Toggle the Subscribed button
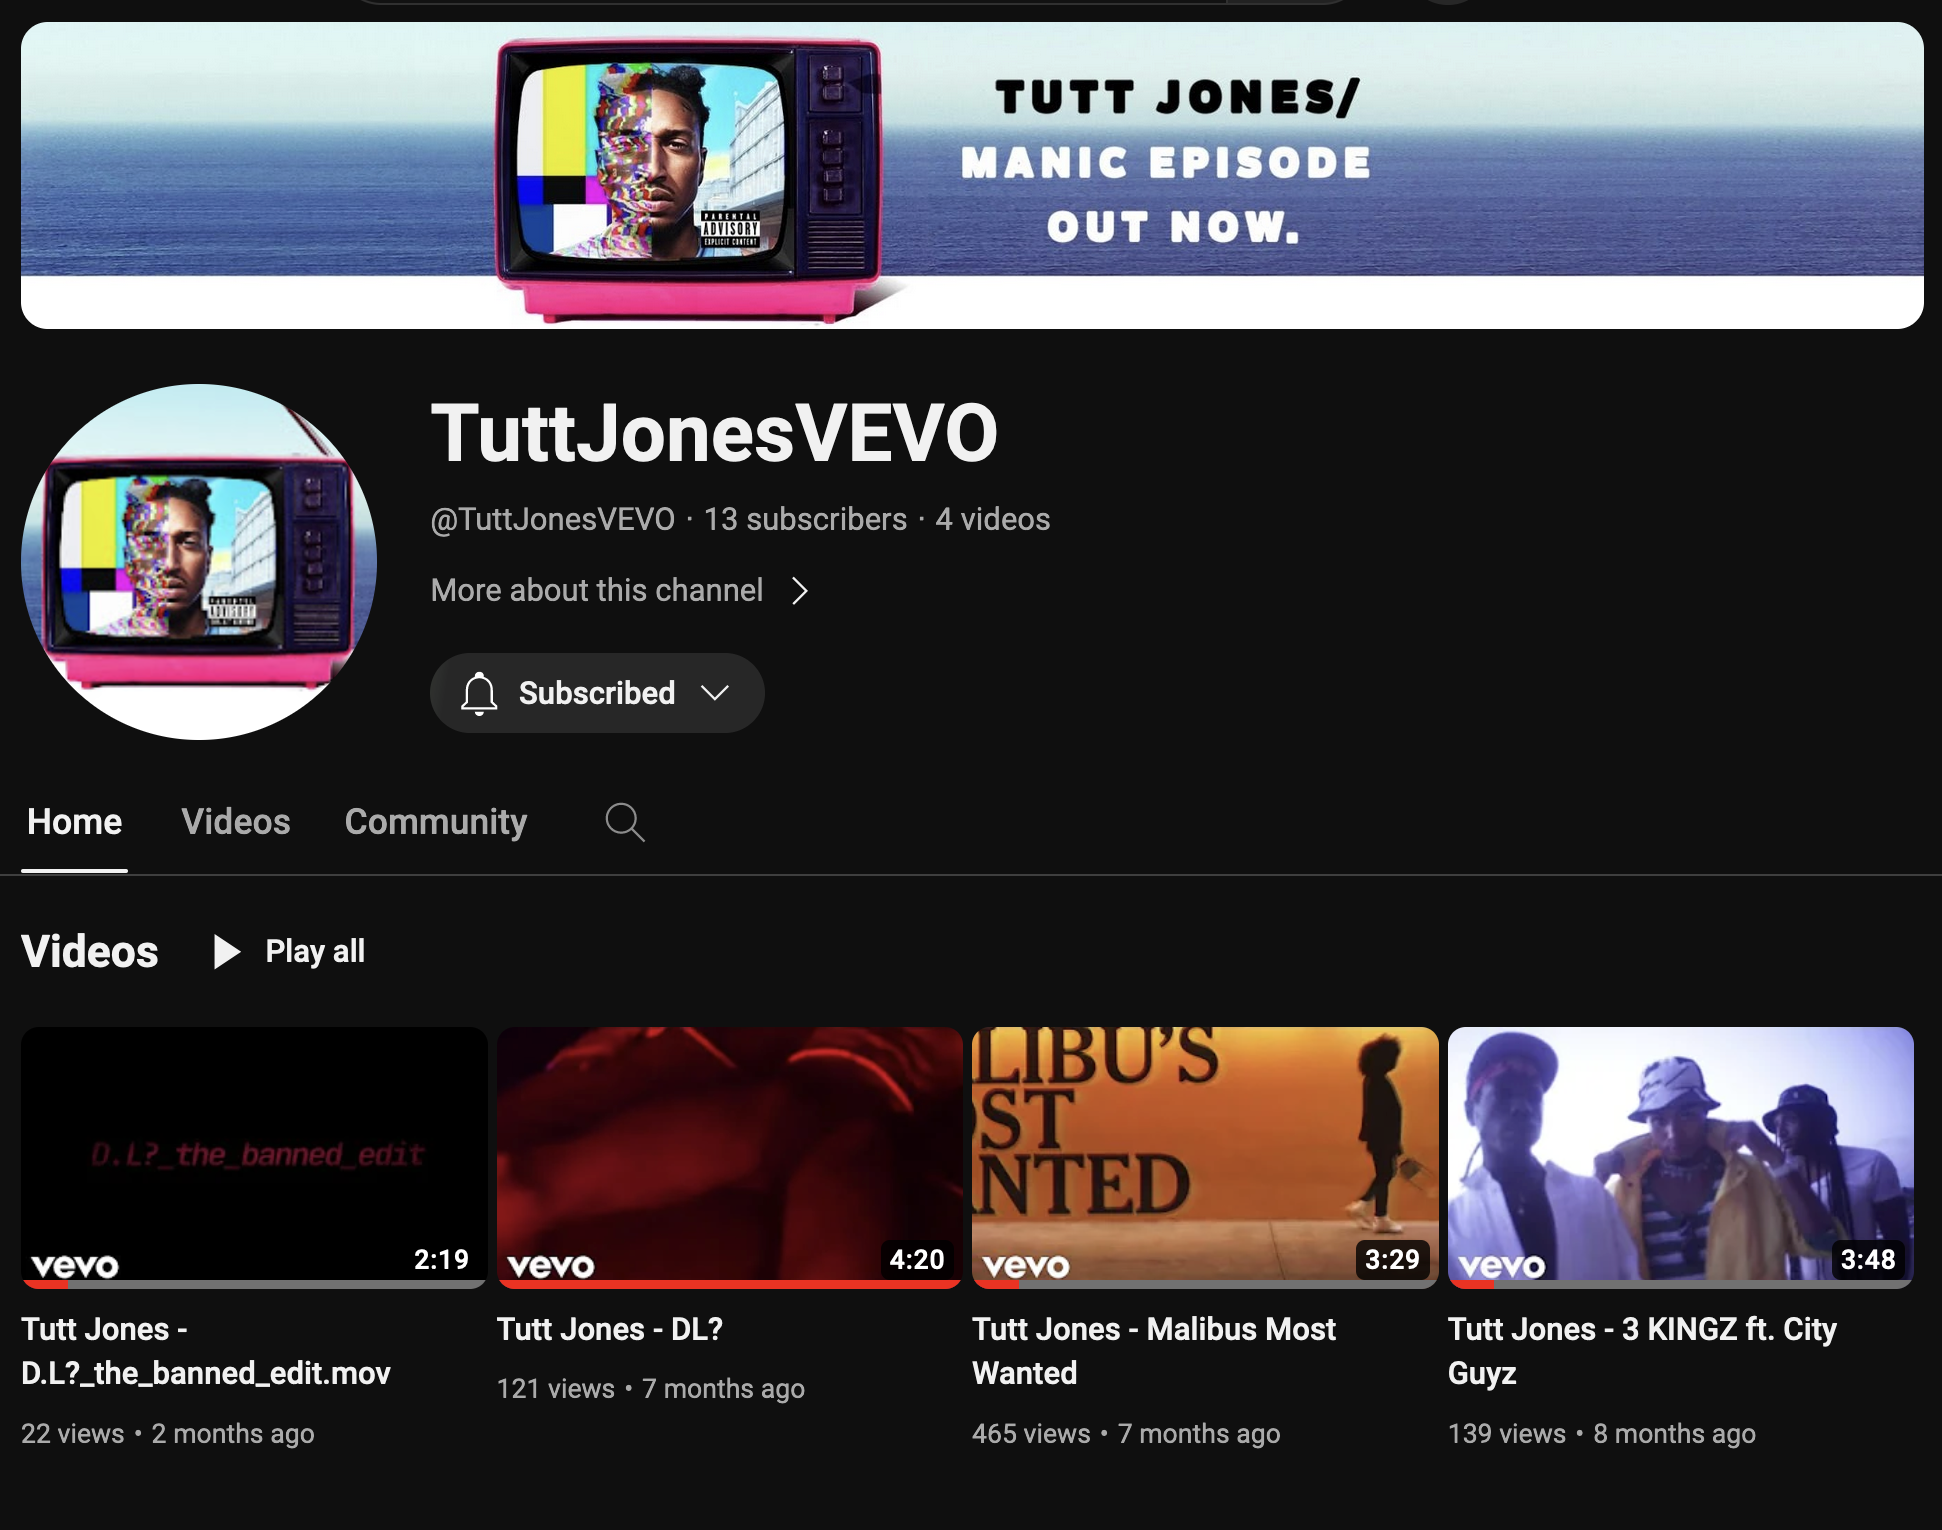Image resolution: width=1942 pixels, height=1530 pixels. pyautogui.click(x=597, y=693)
